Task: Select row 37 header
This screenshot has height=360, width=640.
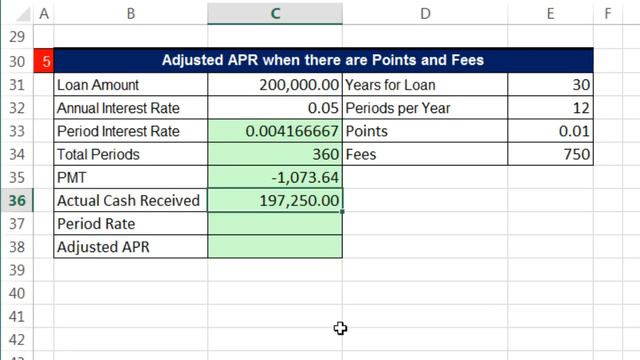Action: 17,224
